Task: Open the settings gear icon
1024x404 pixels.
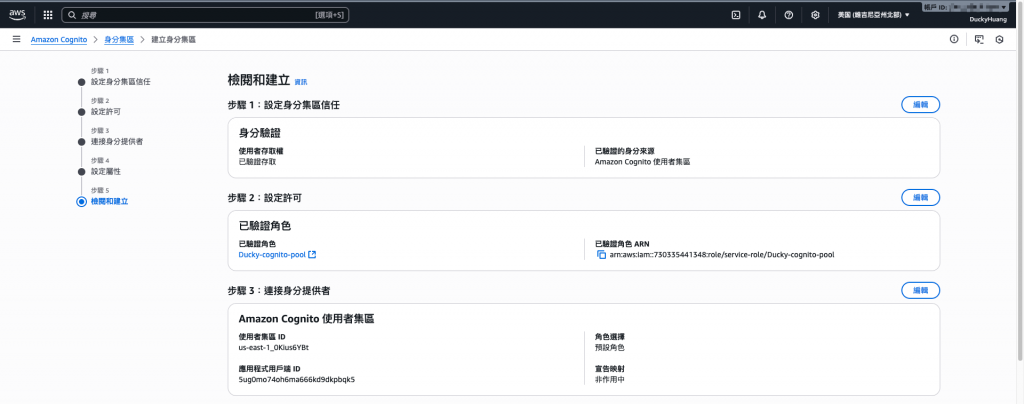Action: coord(815,15)
